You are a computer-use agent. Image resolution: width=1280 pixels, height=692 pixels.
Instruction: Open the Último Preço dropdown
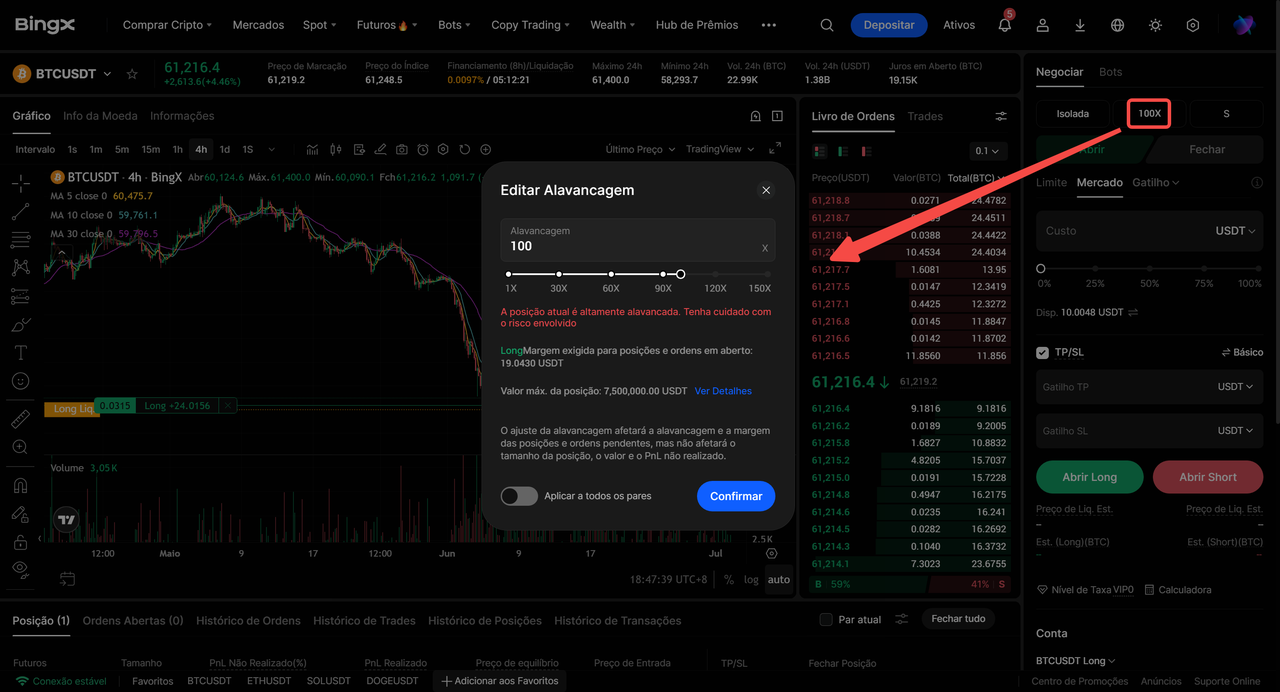[641, 149]
